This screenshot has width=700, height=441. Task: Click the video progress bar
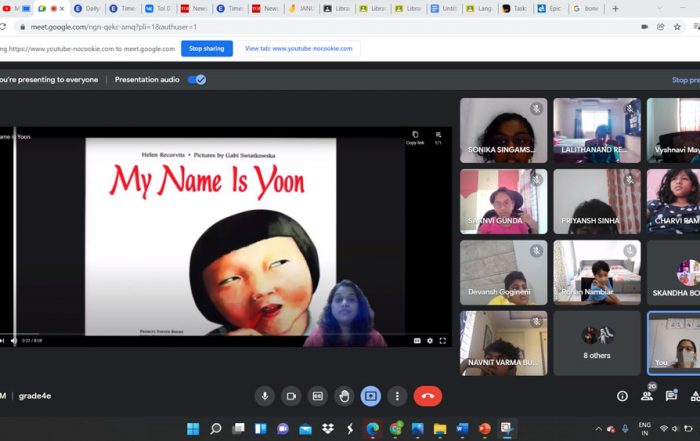226,333
